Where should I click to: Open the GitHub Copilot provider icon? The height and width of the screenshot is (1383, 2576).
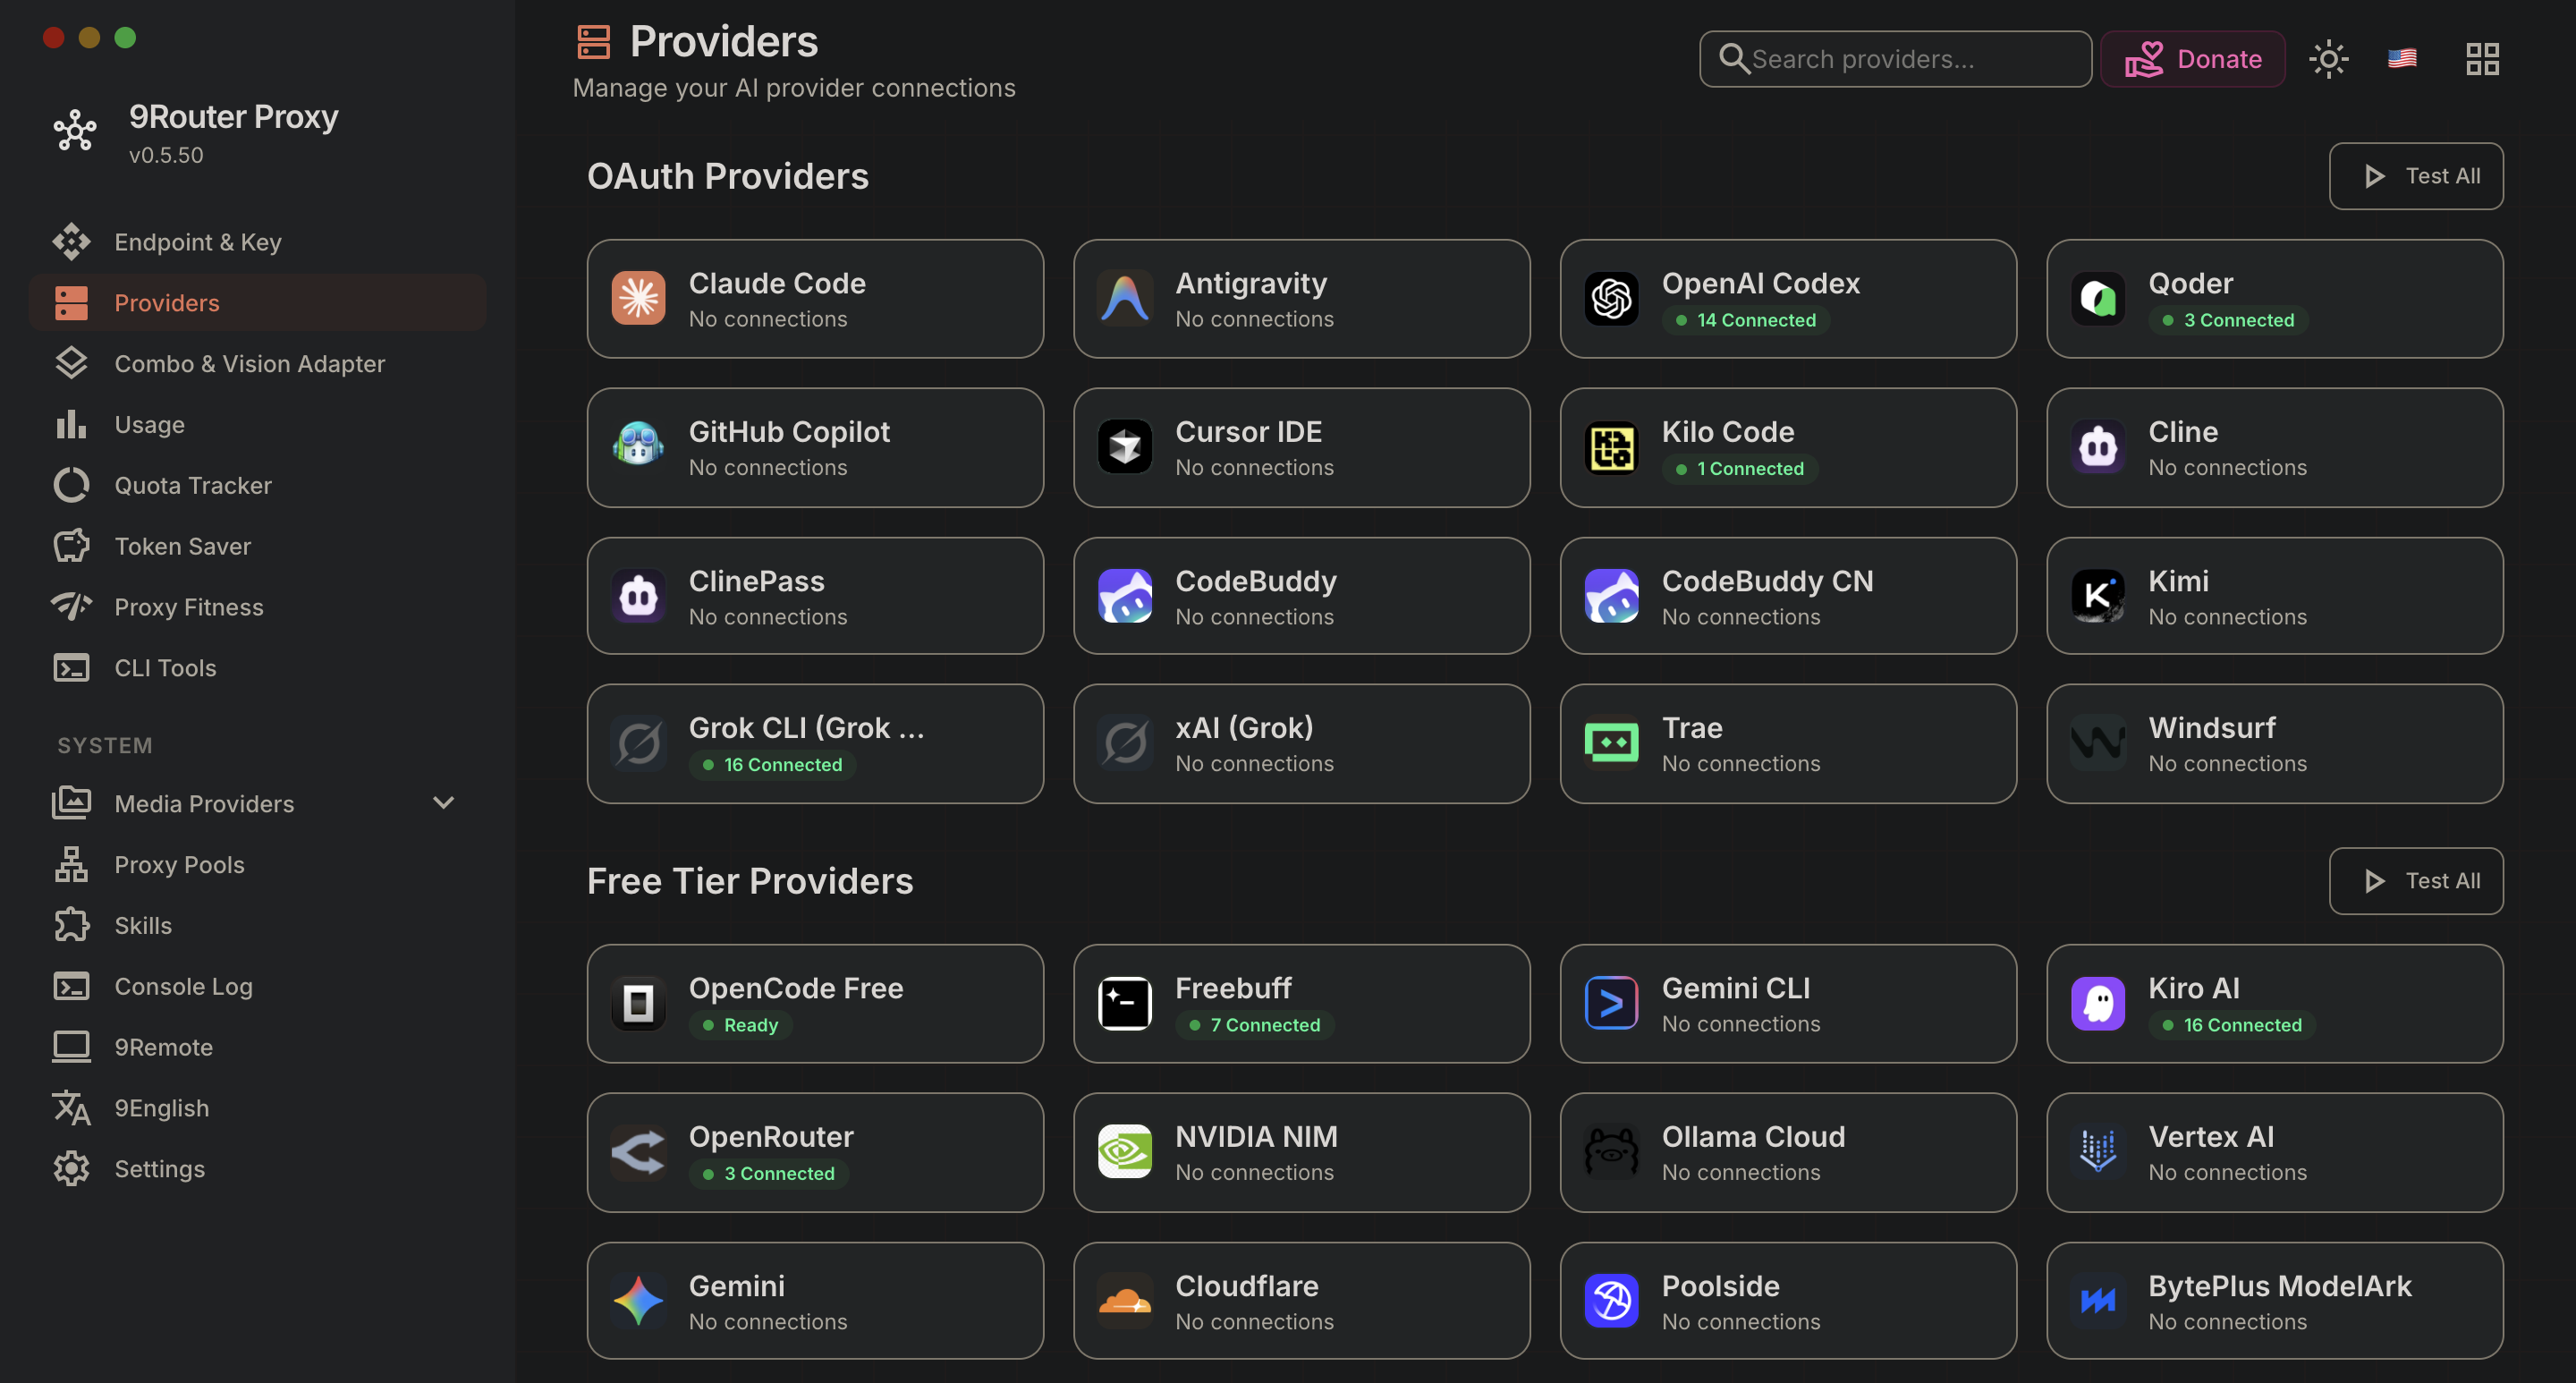point(638,446)
